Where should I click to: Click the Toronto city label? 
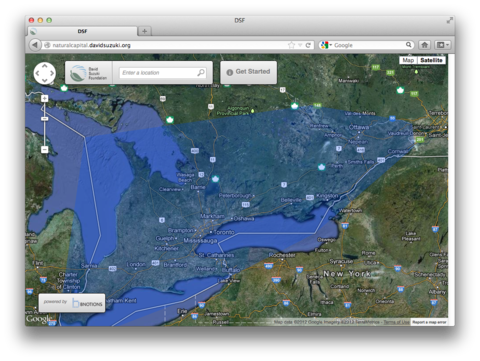[224, 232]
